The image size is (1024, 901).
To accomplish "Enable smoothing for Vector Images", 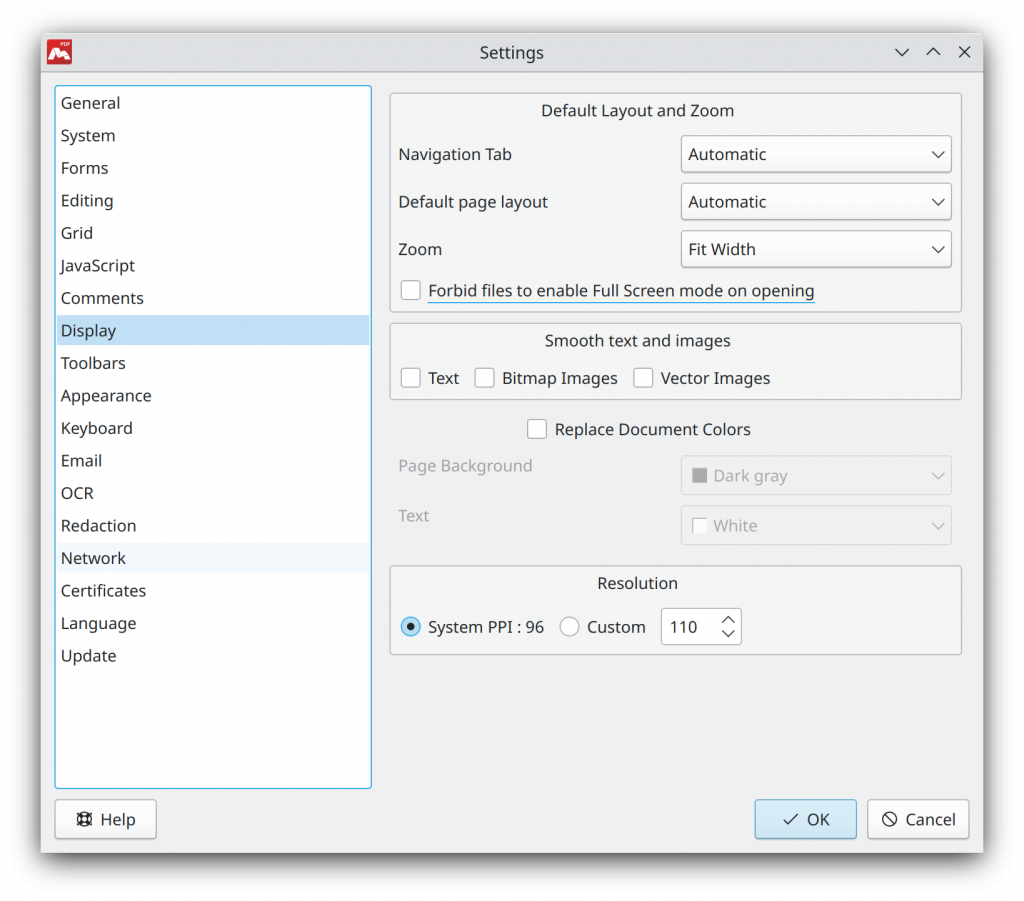I will click(643, 377).
